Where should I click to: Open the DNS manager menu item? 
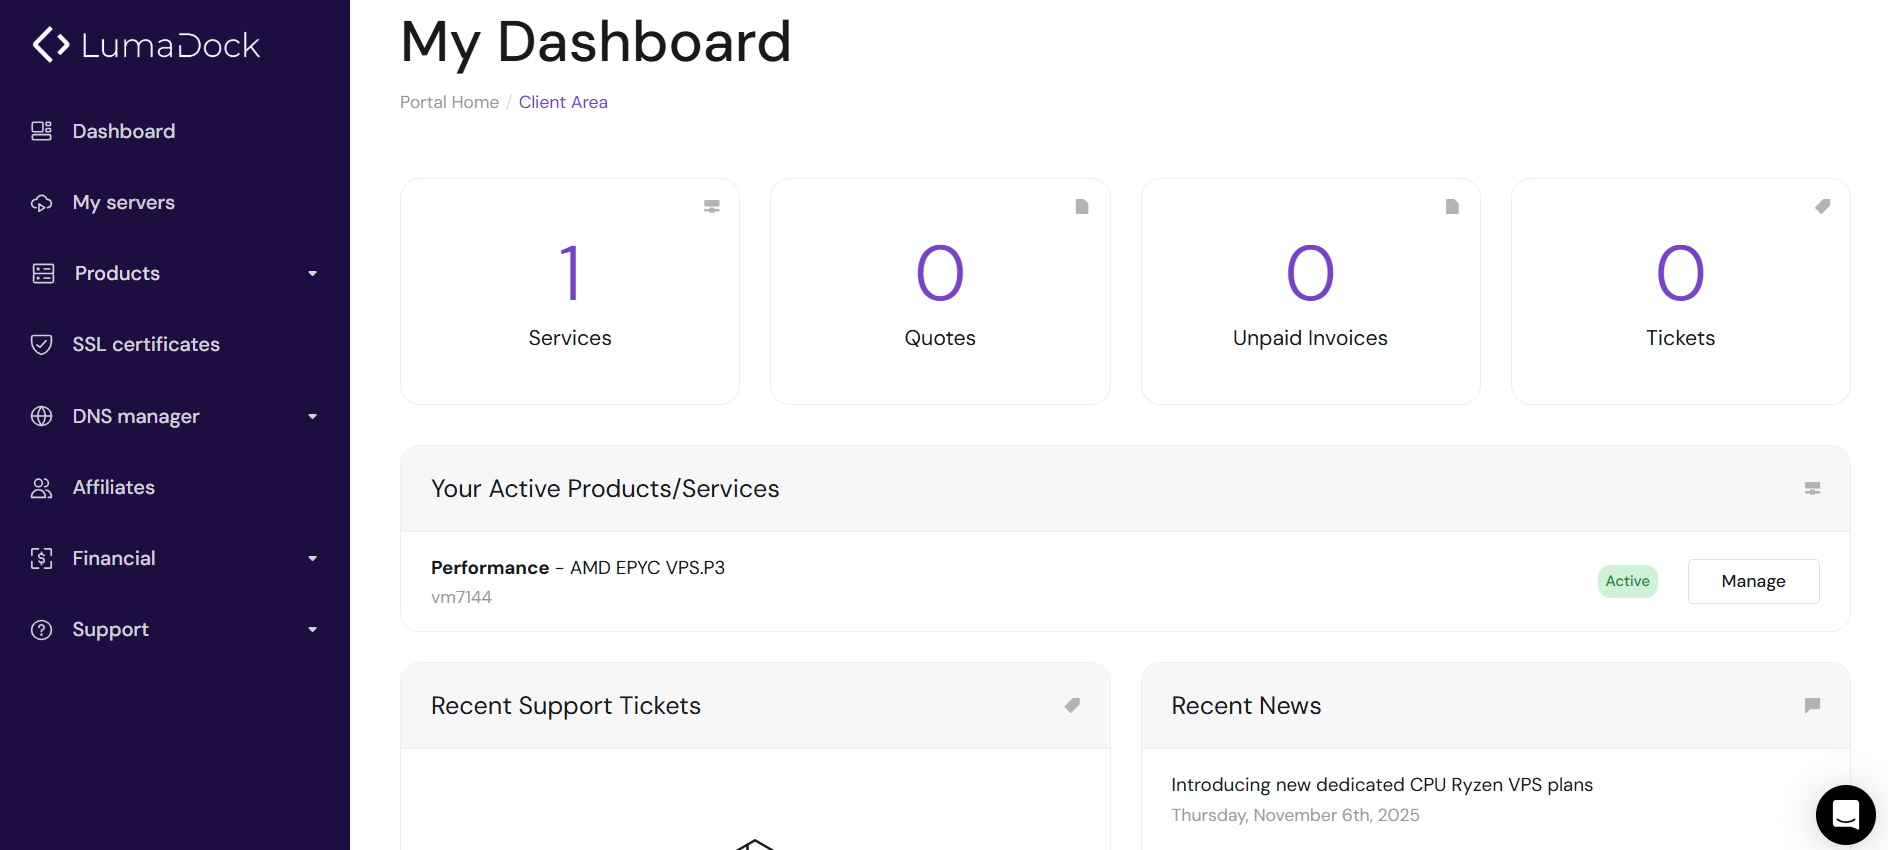(x=136, y=416)
